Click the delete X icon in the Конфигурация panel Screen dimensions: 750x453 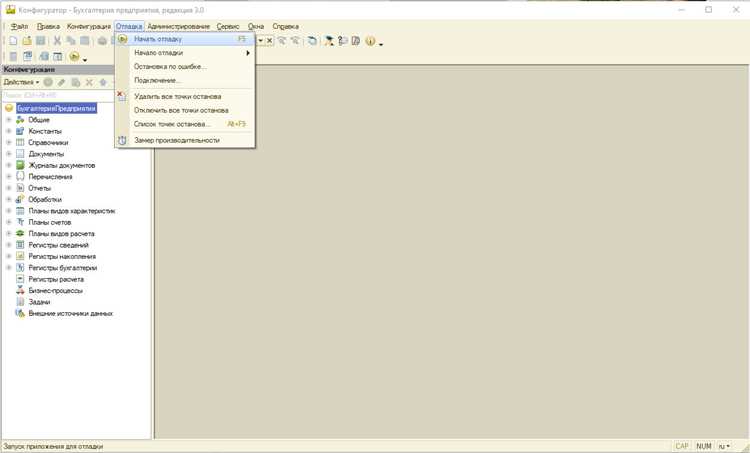point(89,82)
